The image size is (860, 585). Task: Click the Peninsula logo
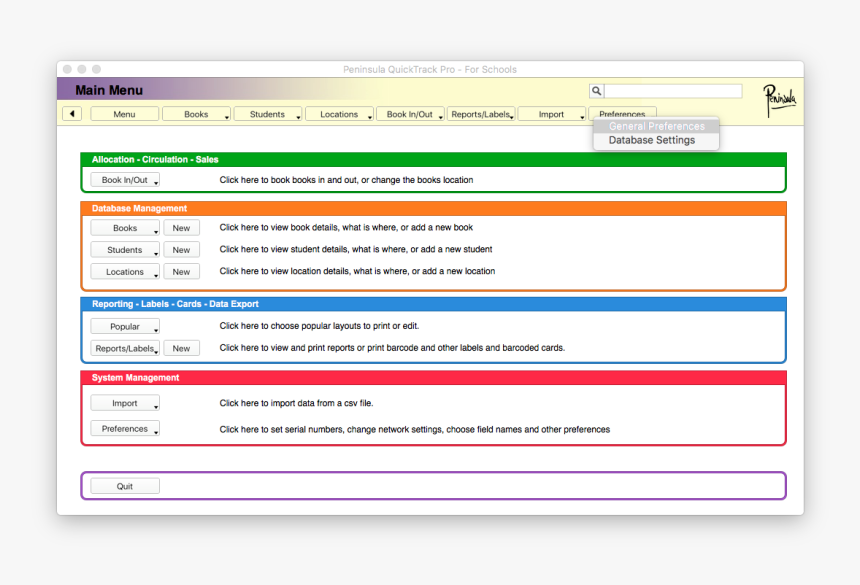(x=780, y=100)
